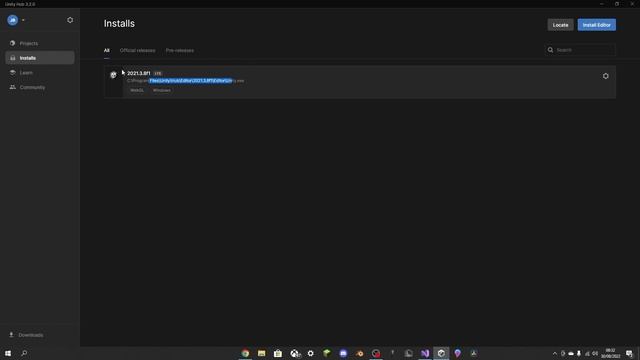Click the Community people icon
Viewport: 640px width, 360px height.
point(13,87)
